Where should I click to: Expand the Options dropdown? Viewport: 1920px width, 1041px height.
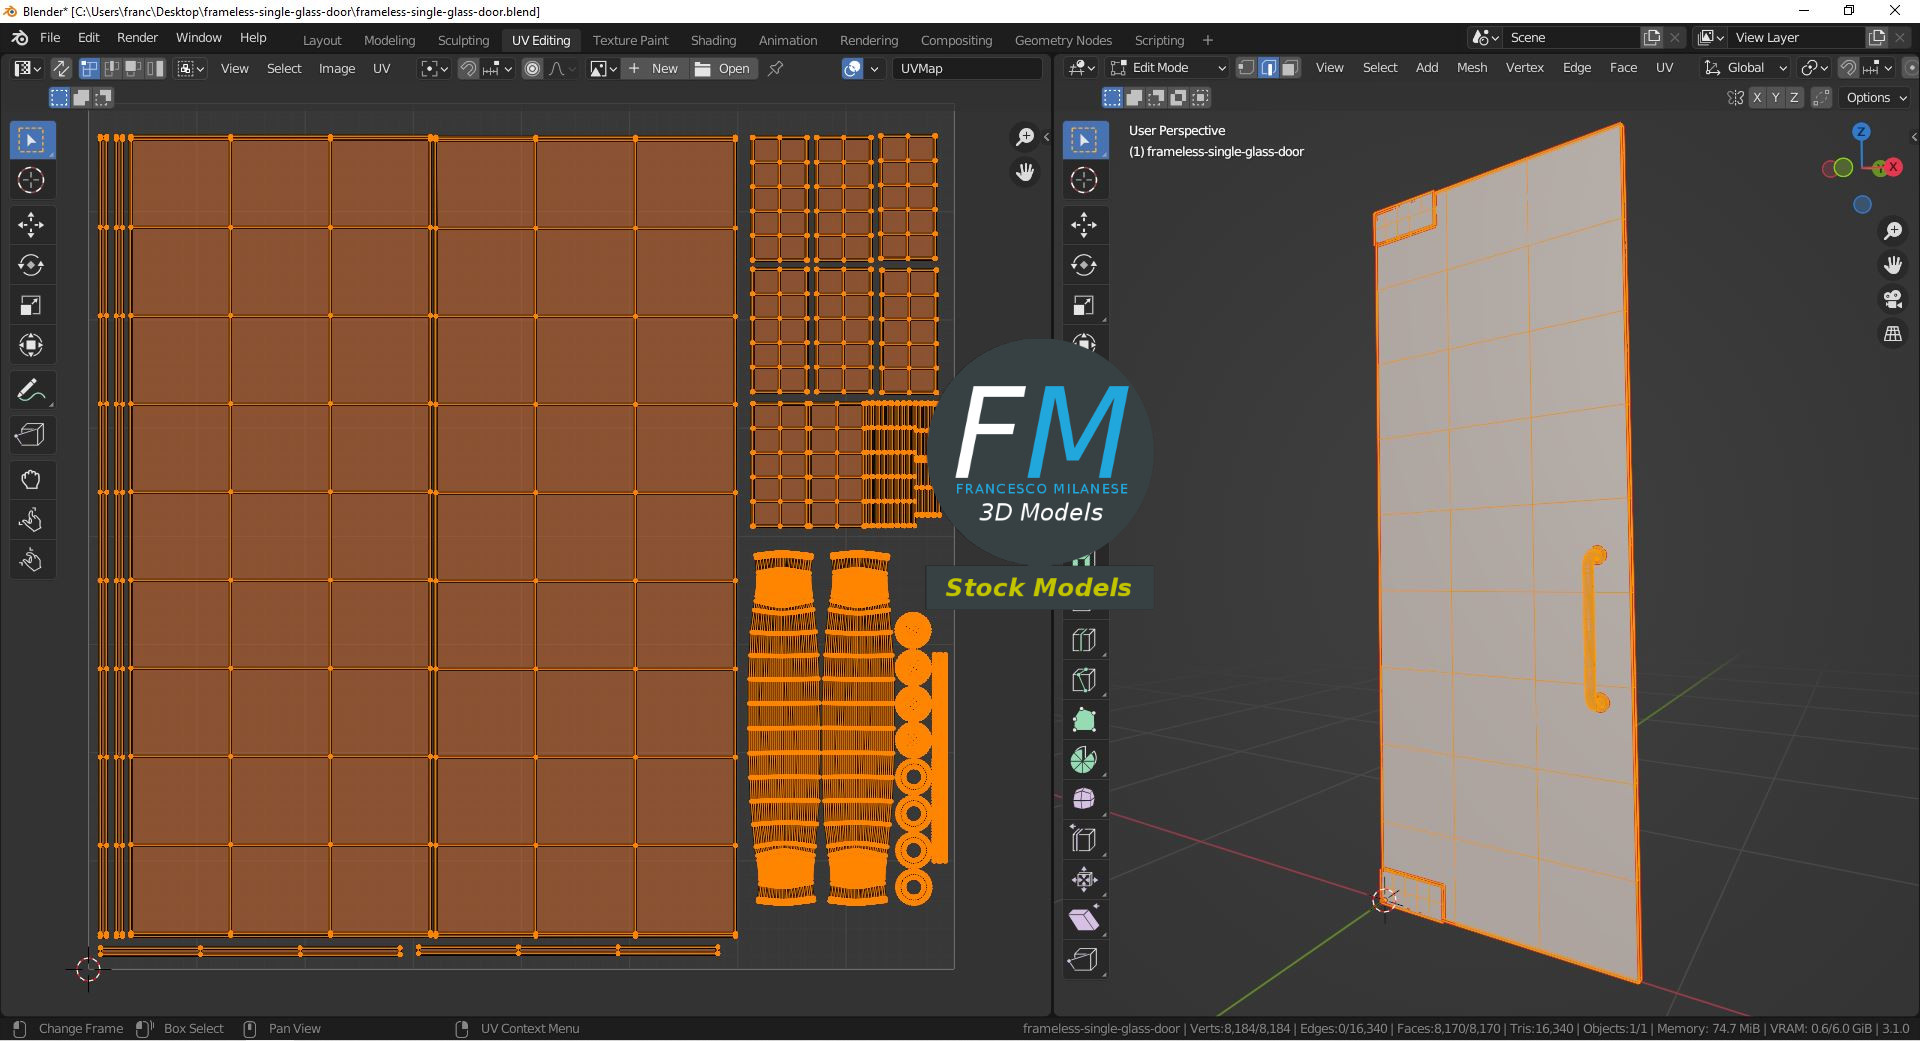pos(1875,97)
